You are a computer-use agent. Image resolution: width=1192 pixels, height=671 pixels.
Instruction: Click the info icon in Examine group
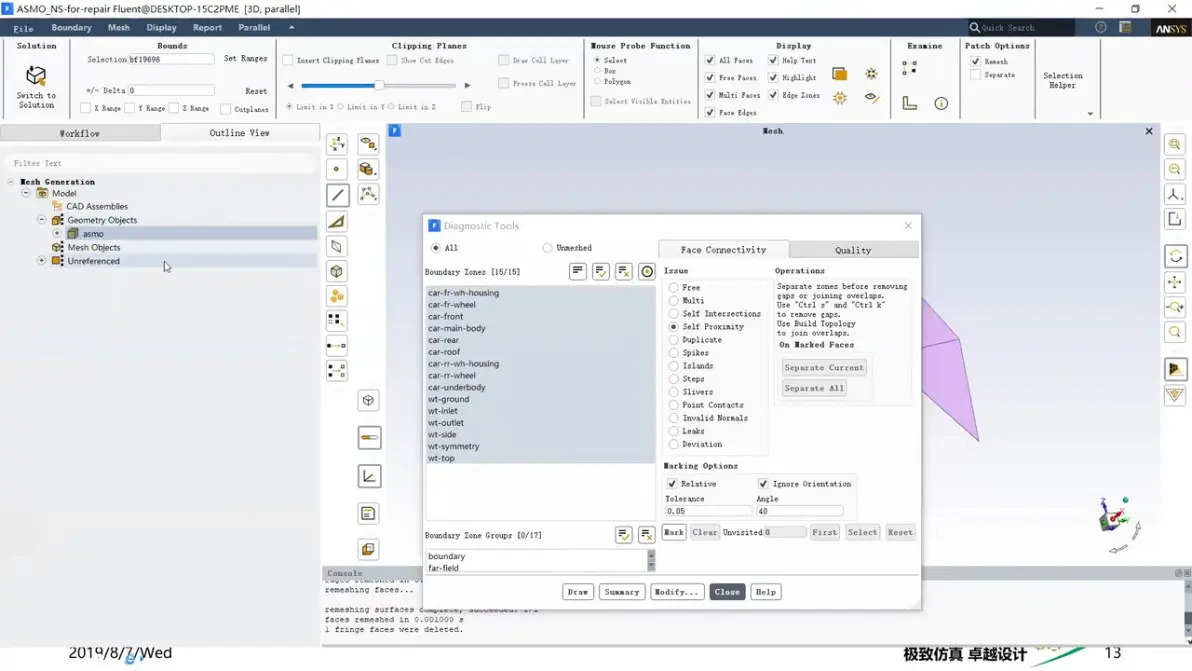click(x=941, y=103)
